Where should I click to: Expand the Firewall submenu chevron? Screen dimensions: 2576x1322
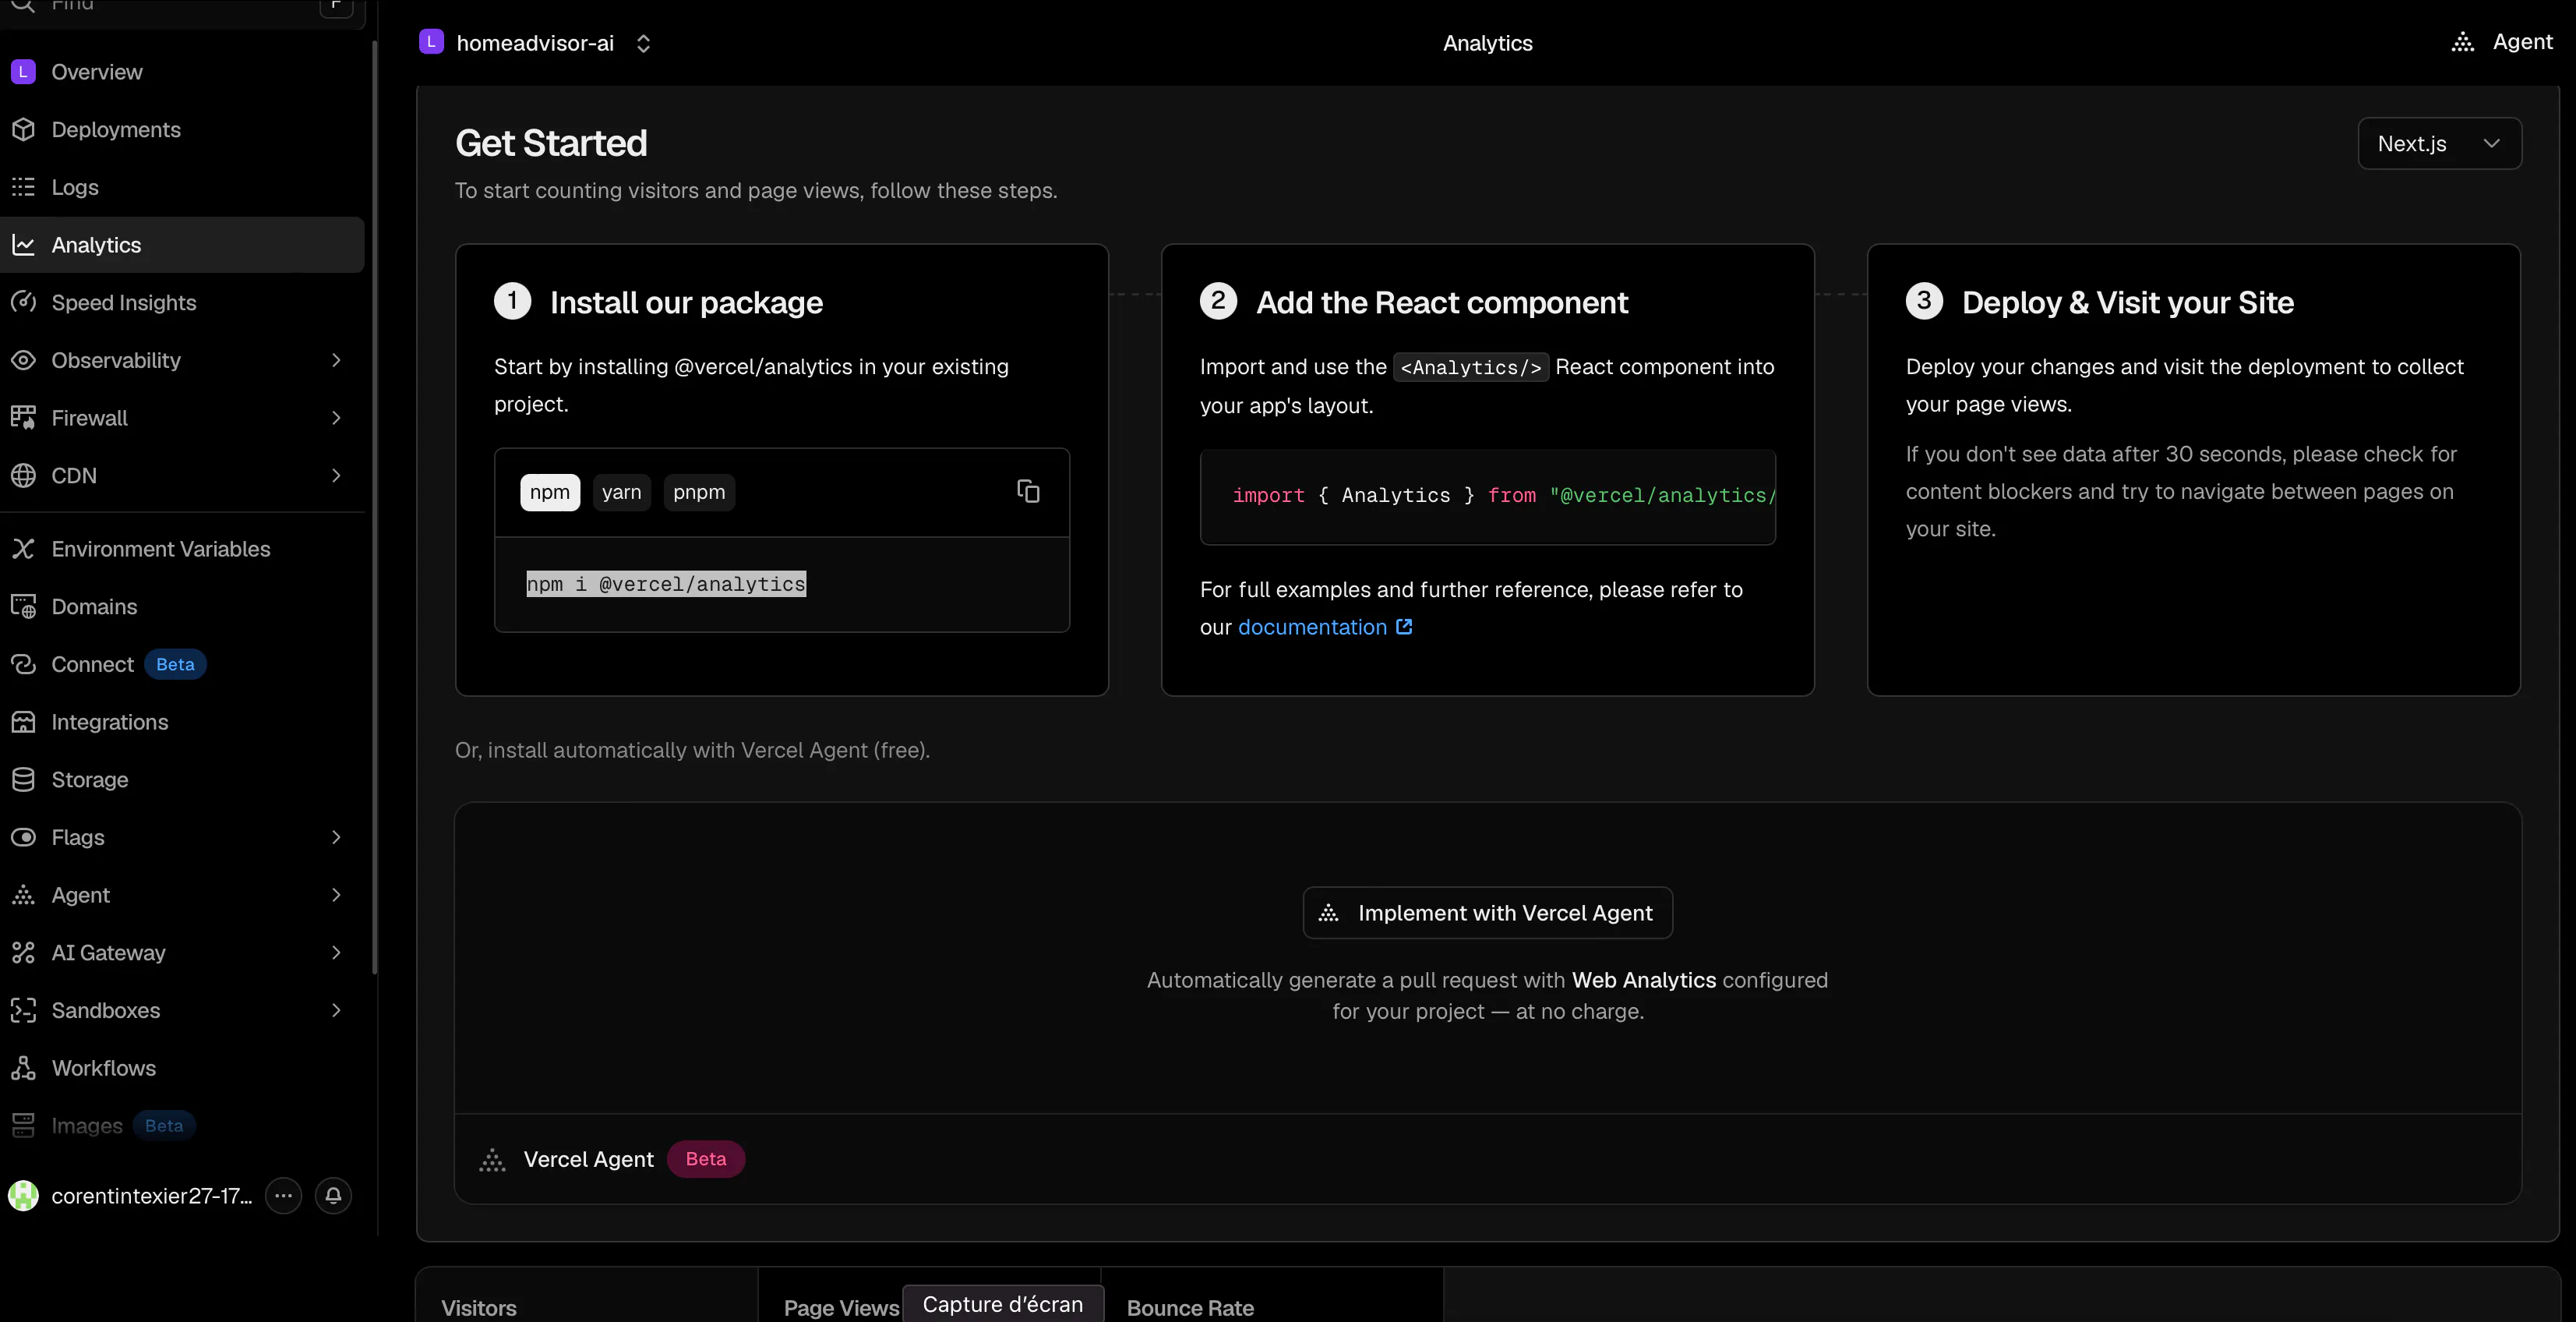[x=336, y=418]
